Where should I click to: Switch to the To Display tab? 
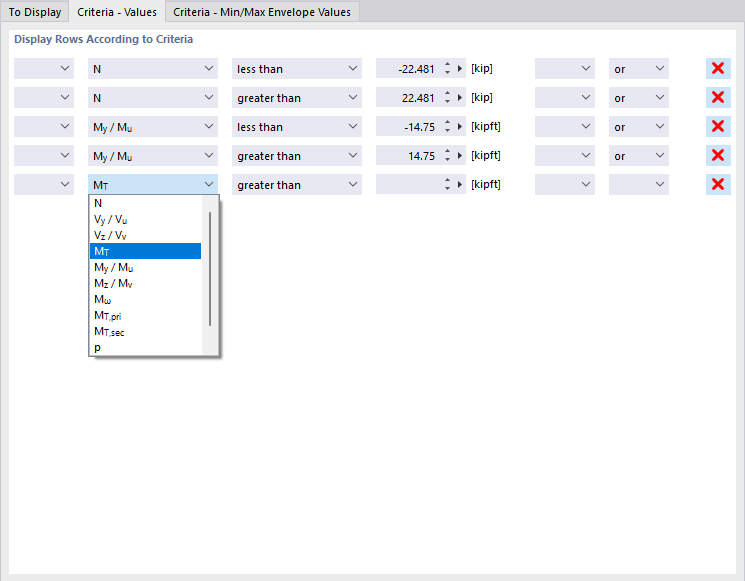pos(35,12)
